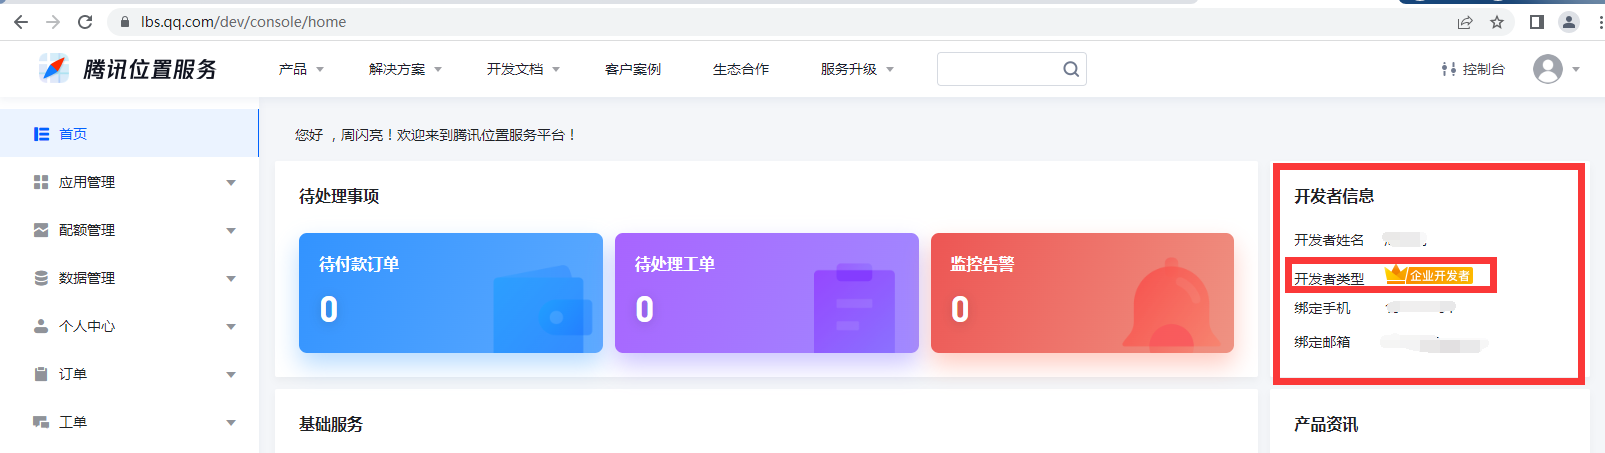Expand the 工单 sidebar section
The height and width of the screenshot is (453, 1605).
pyautogui.click(x=231, y=423)
